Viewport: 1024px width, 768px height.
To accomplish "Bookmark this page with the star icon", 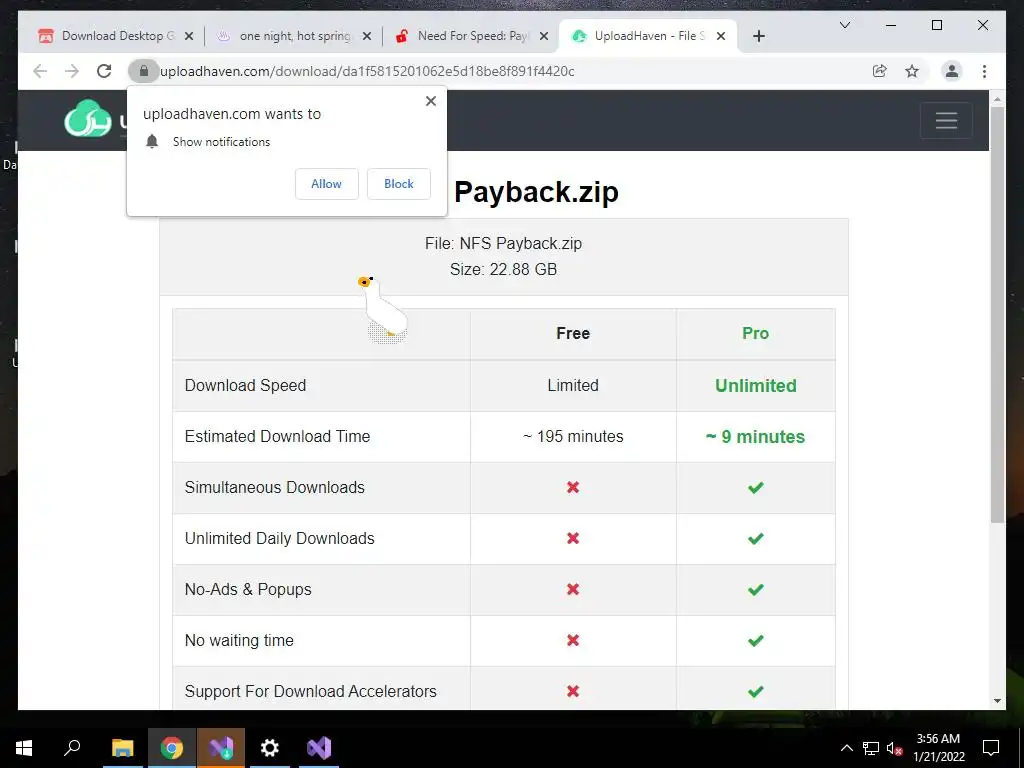I will tap(912, 71).
